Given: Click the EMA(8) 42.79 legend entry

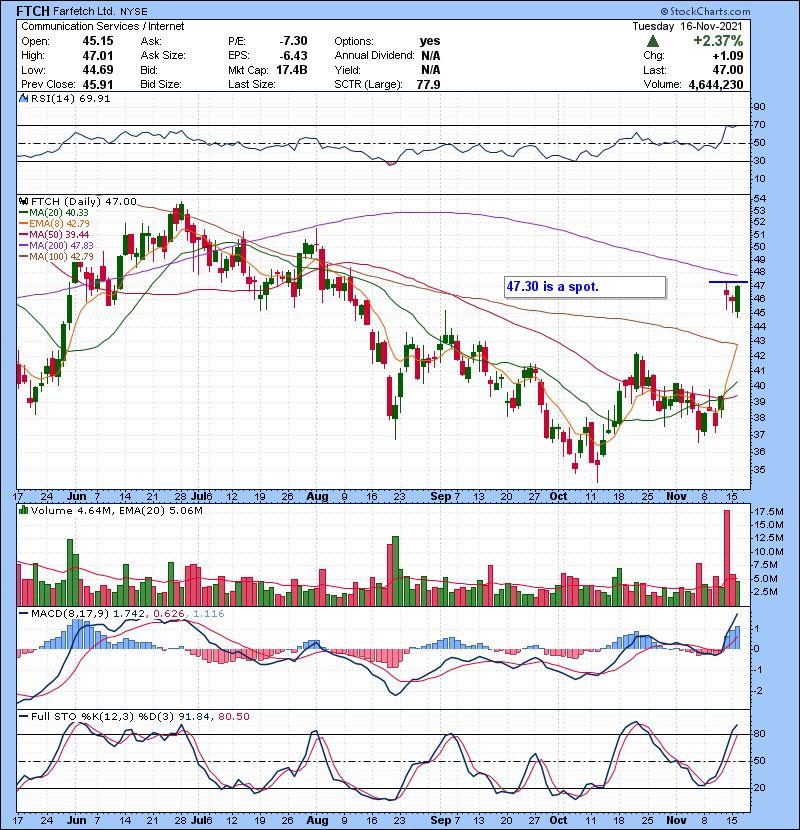Looking at the screenshot, I should 55,223.
